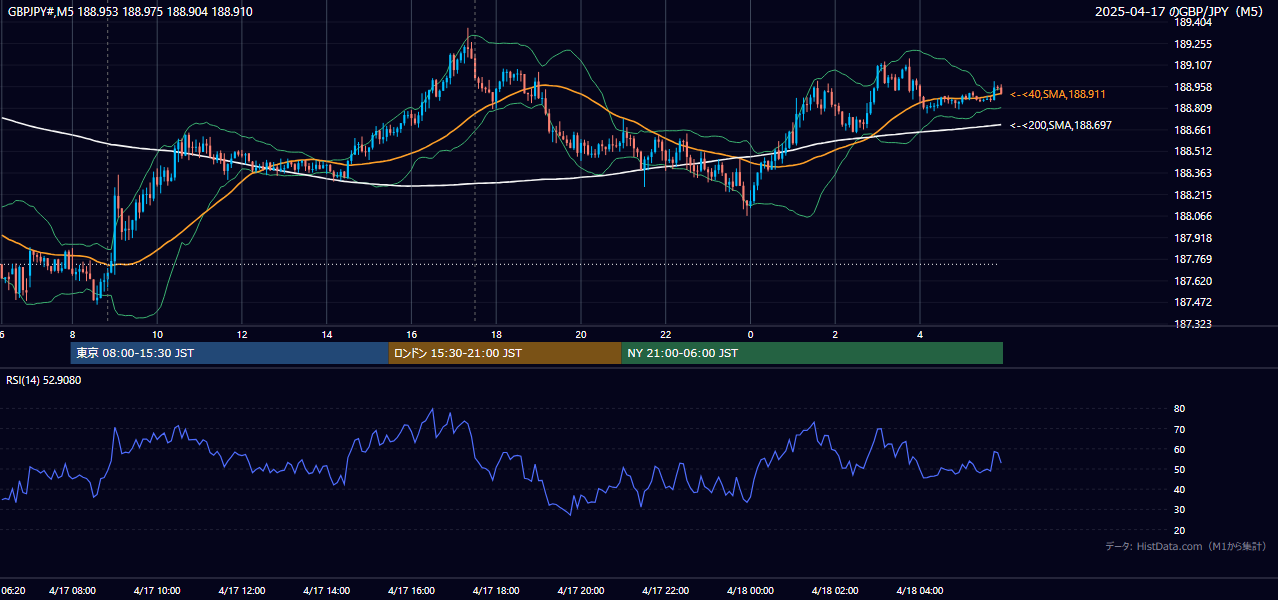Click the 40 SMA label 188.911
The image size is (1278, 600).
point(1058,94)
